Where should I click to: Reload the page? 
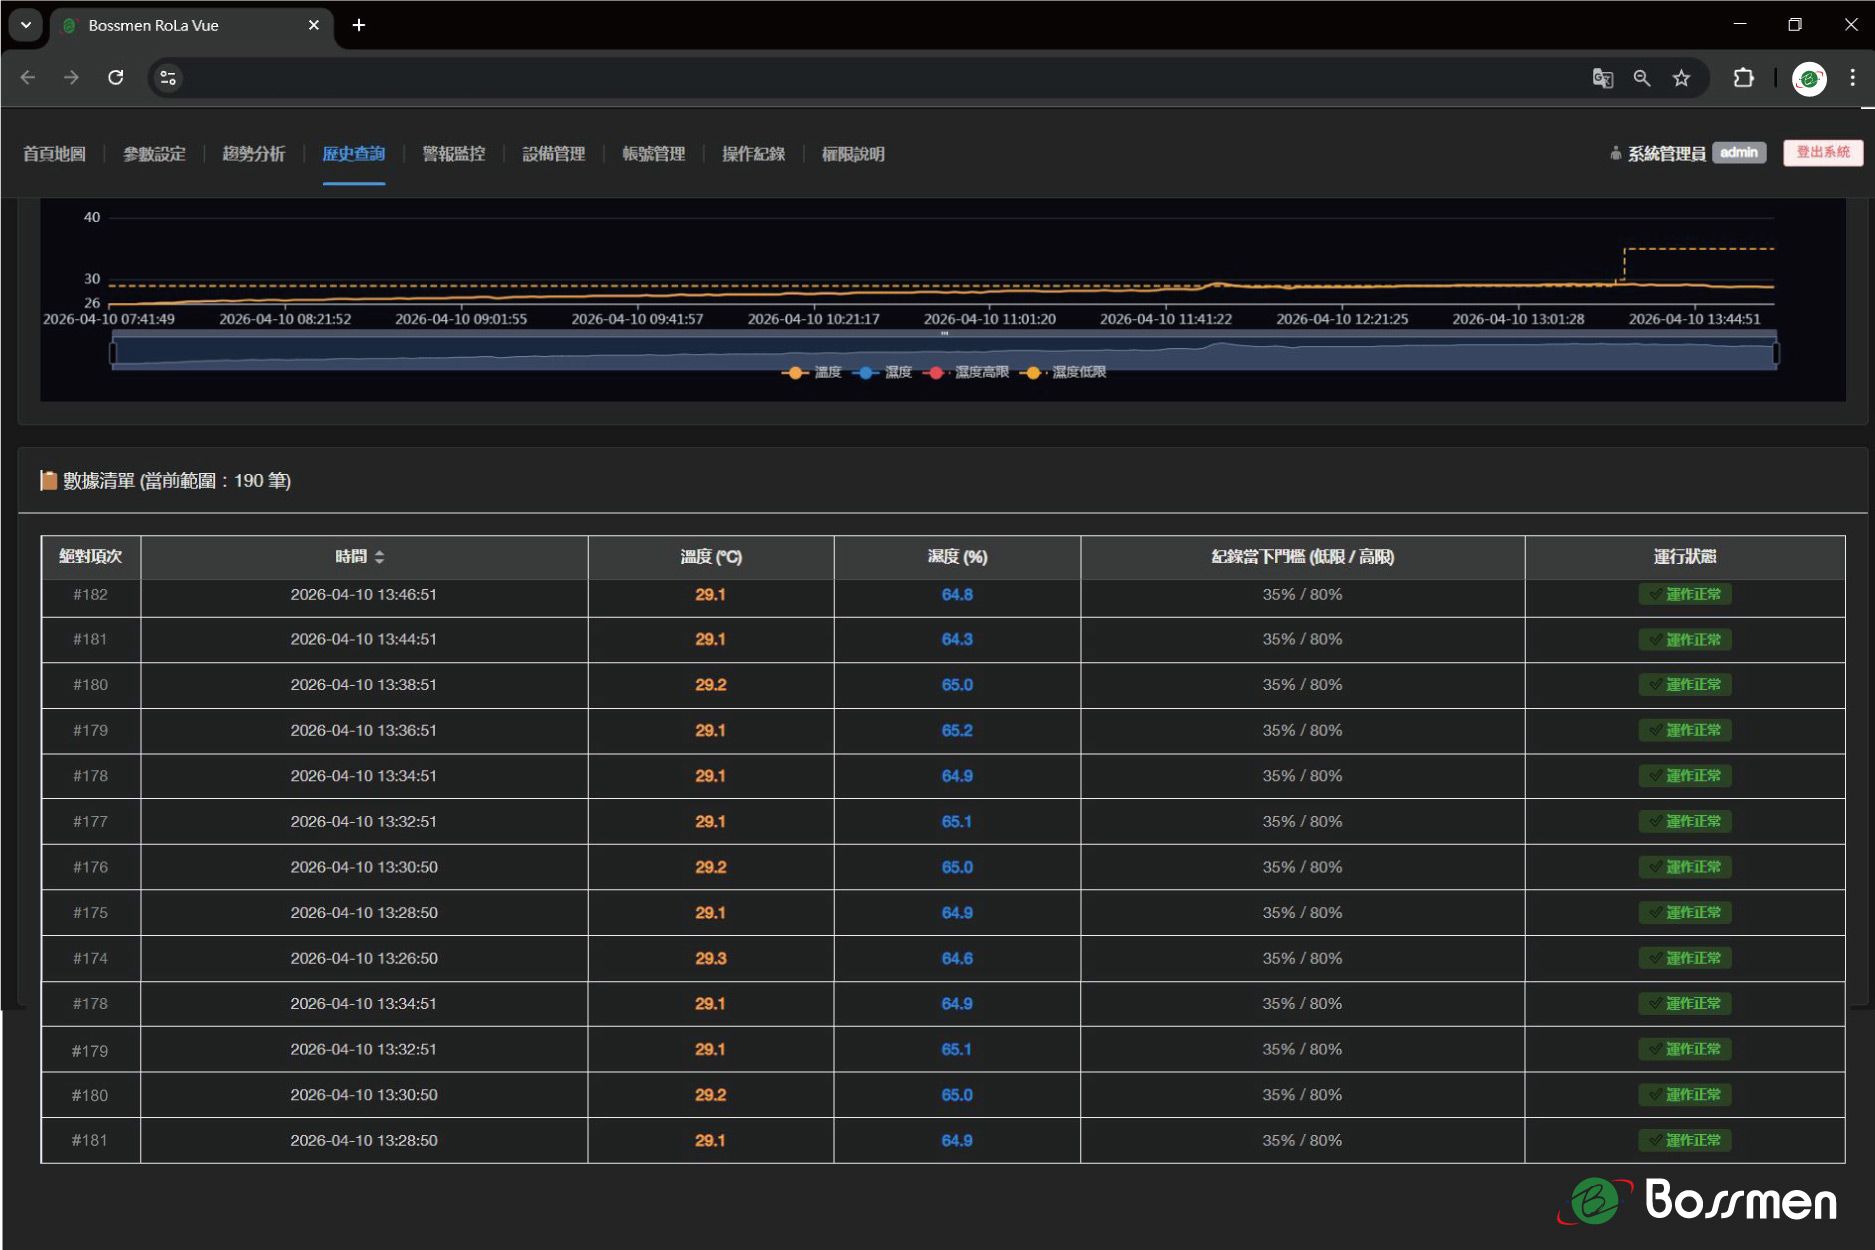[x=116, y=78]
